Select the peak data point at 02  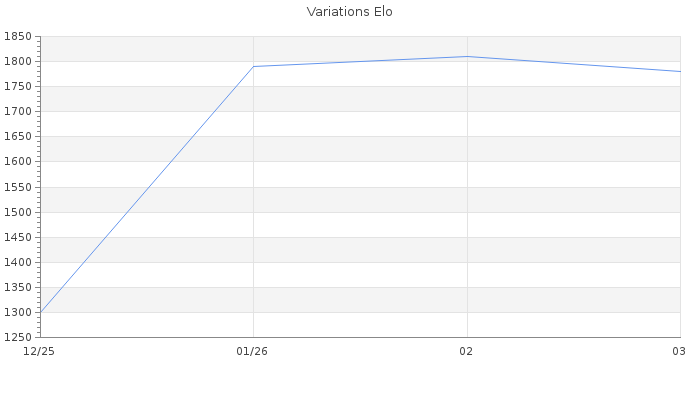click(x=466, y=57)
